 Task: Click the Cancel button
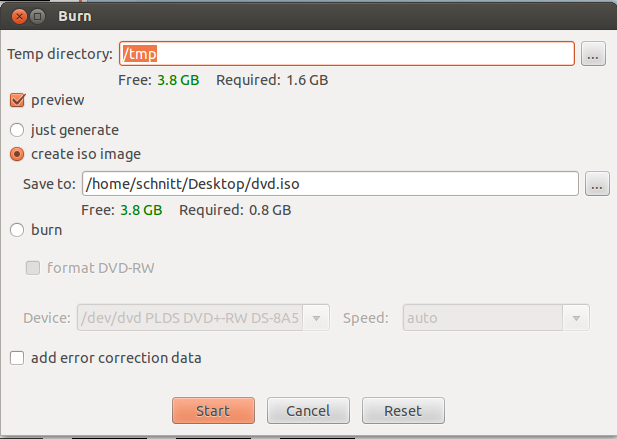click(x=307, y=410)
